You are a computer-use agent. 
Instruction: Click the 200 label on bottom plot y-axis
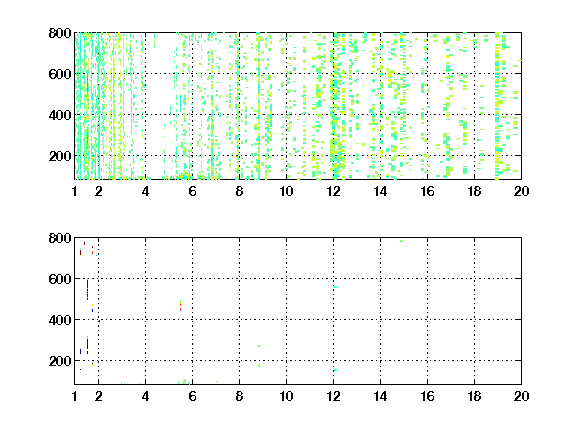[x=60, y=361]
